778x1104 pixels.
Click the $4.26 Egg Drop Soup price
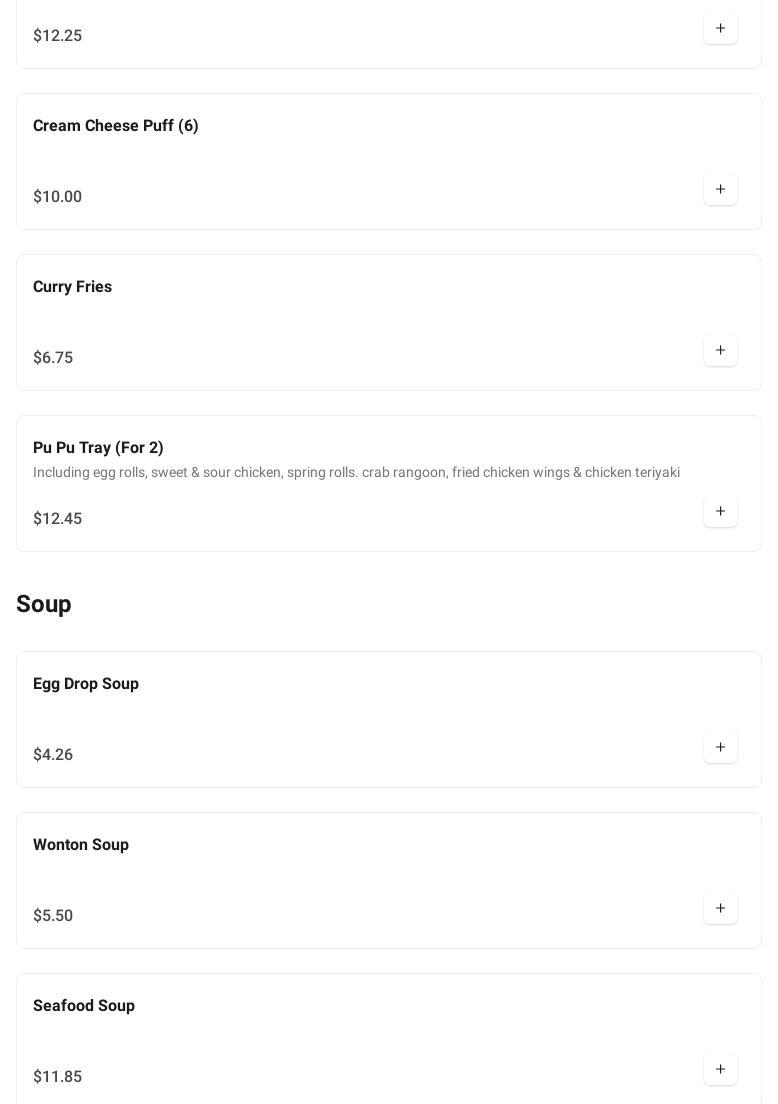[53, 755]
